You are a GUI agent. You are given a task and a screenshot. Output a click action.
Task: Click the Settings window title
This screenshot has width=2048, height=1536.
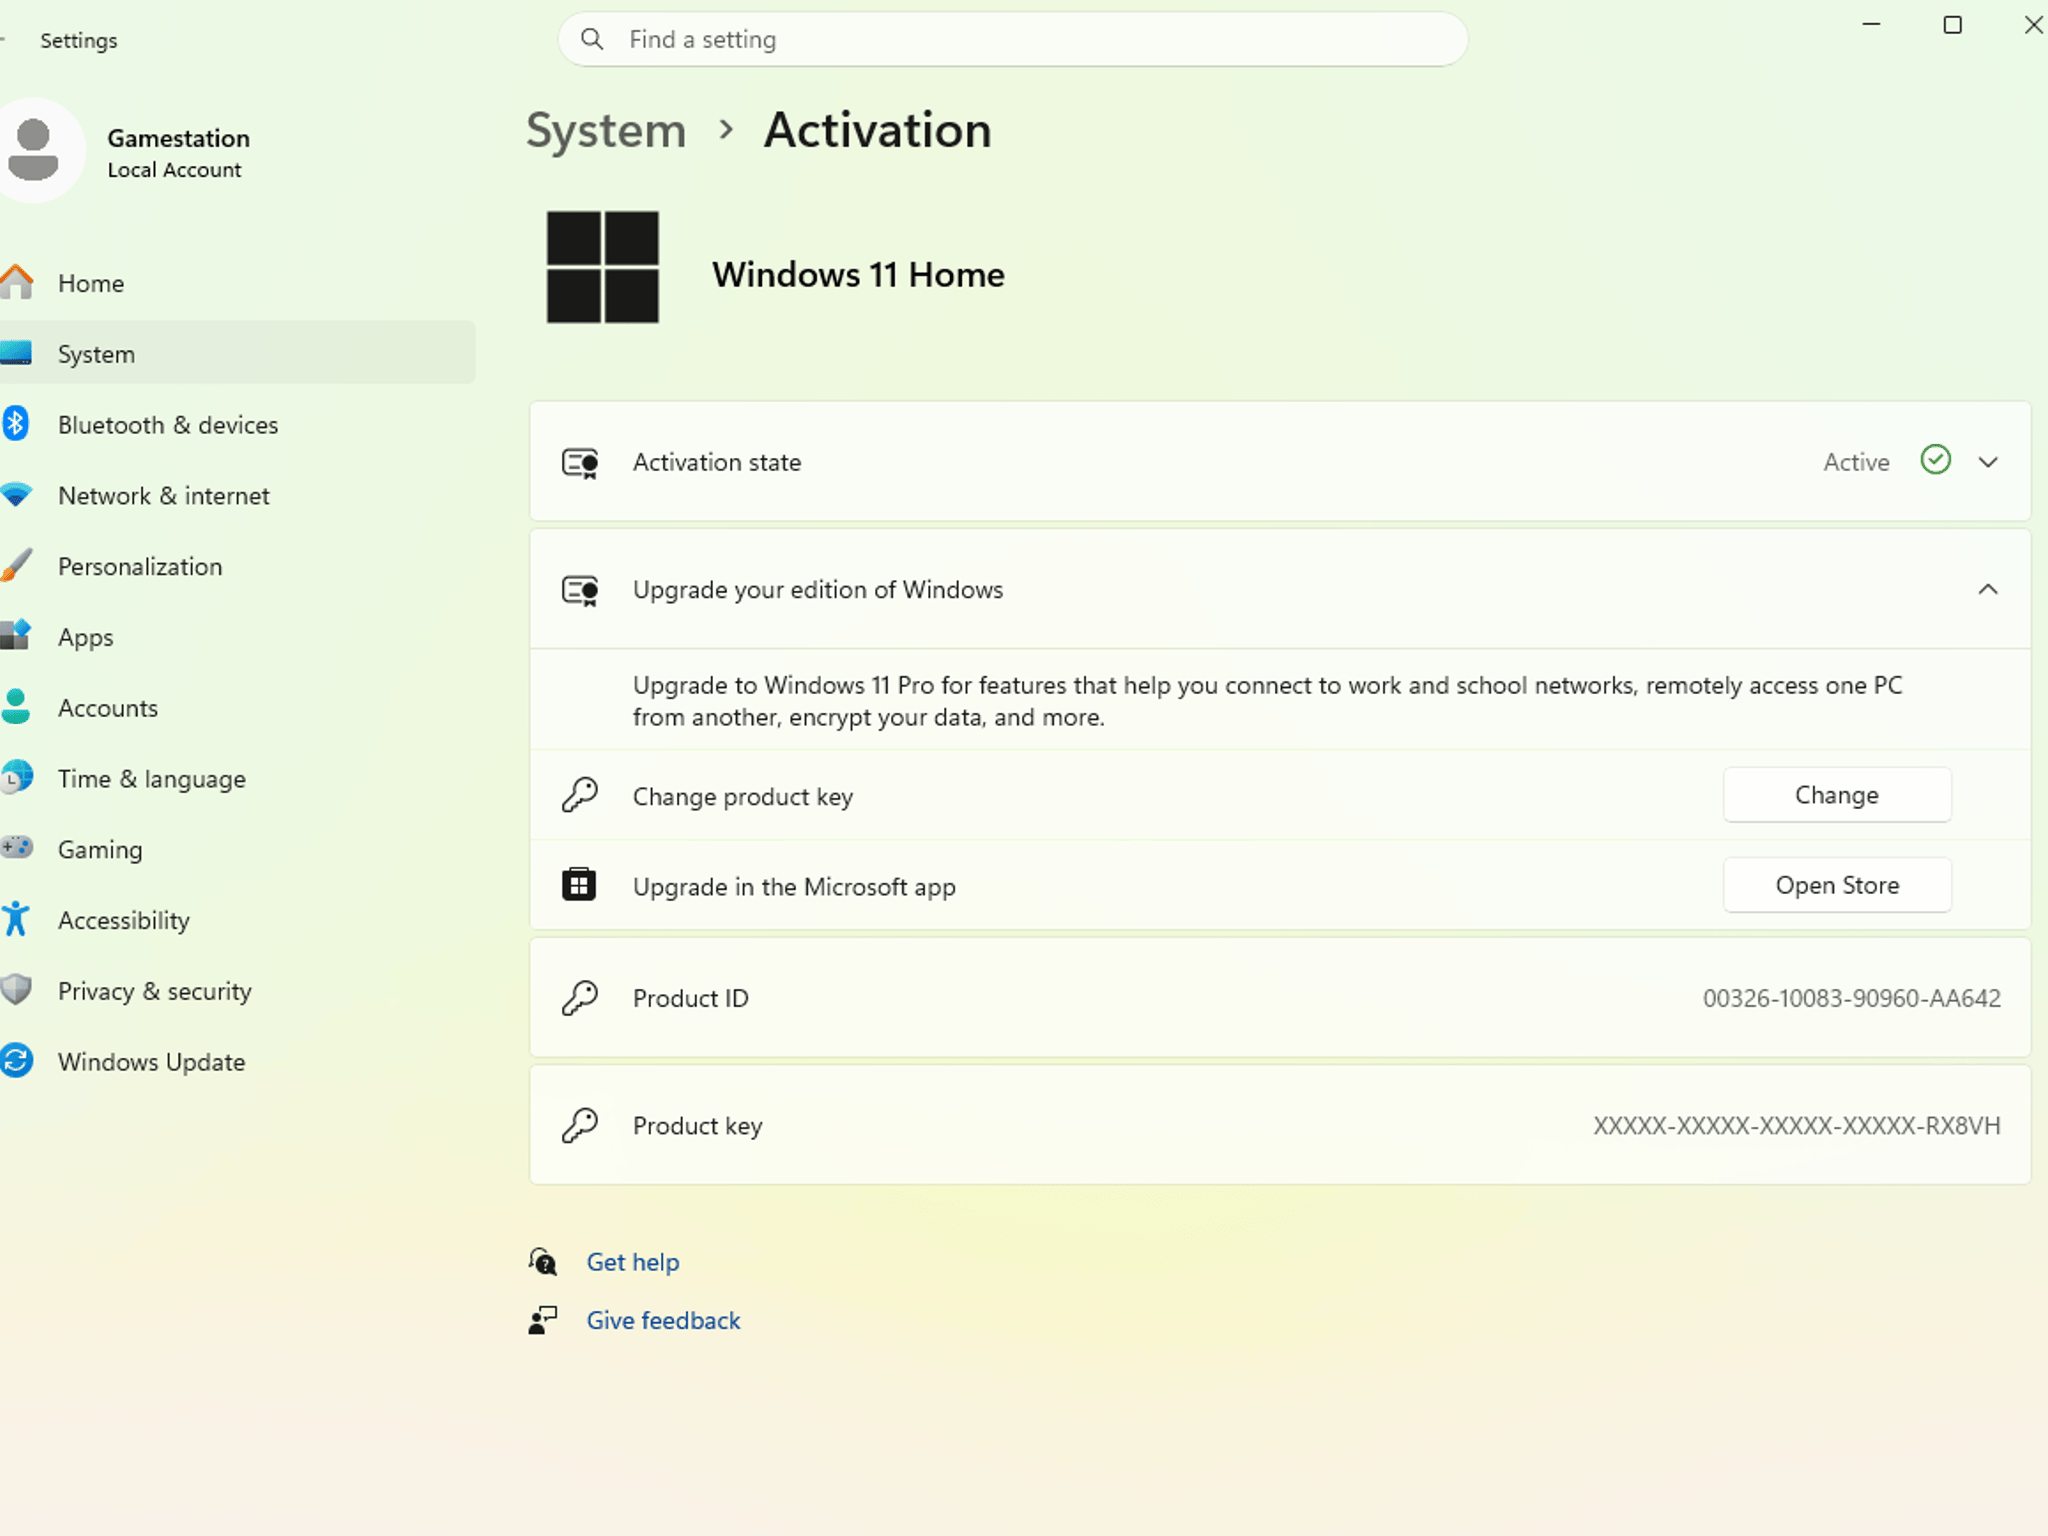tap(79, 40)
